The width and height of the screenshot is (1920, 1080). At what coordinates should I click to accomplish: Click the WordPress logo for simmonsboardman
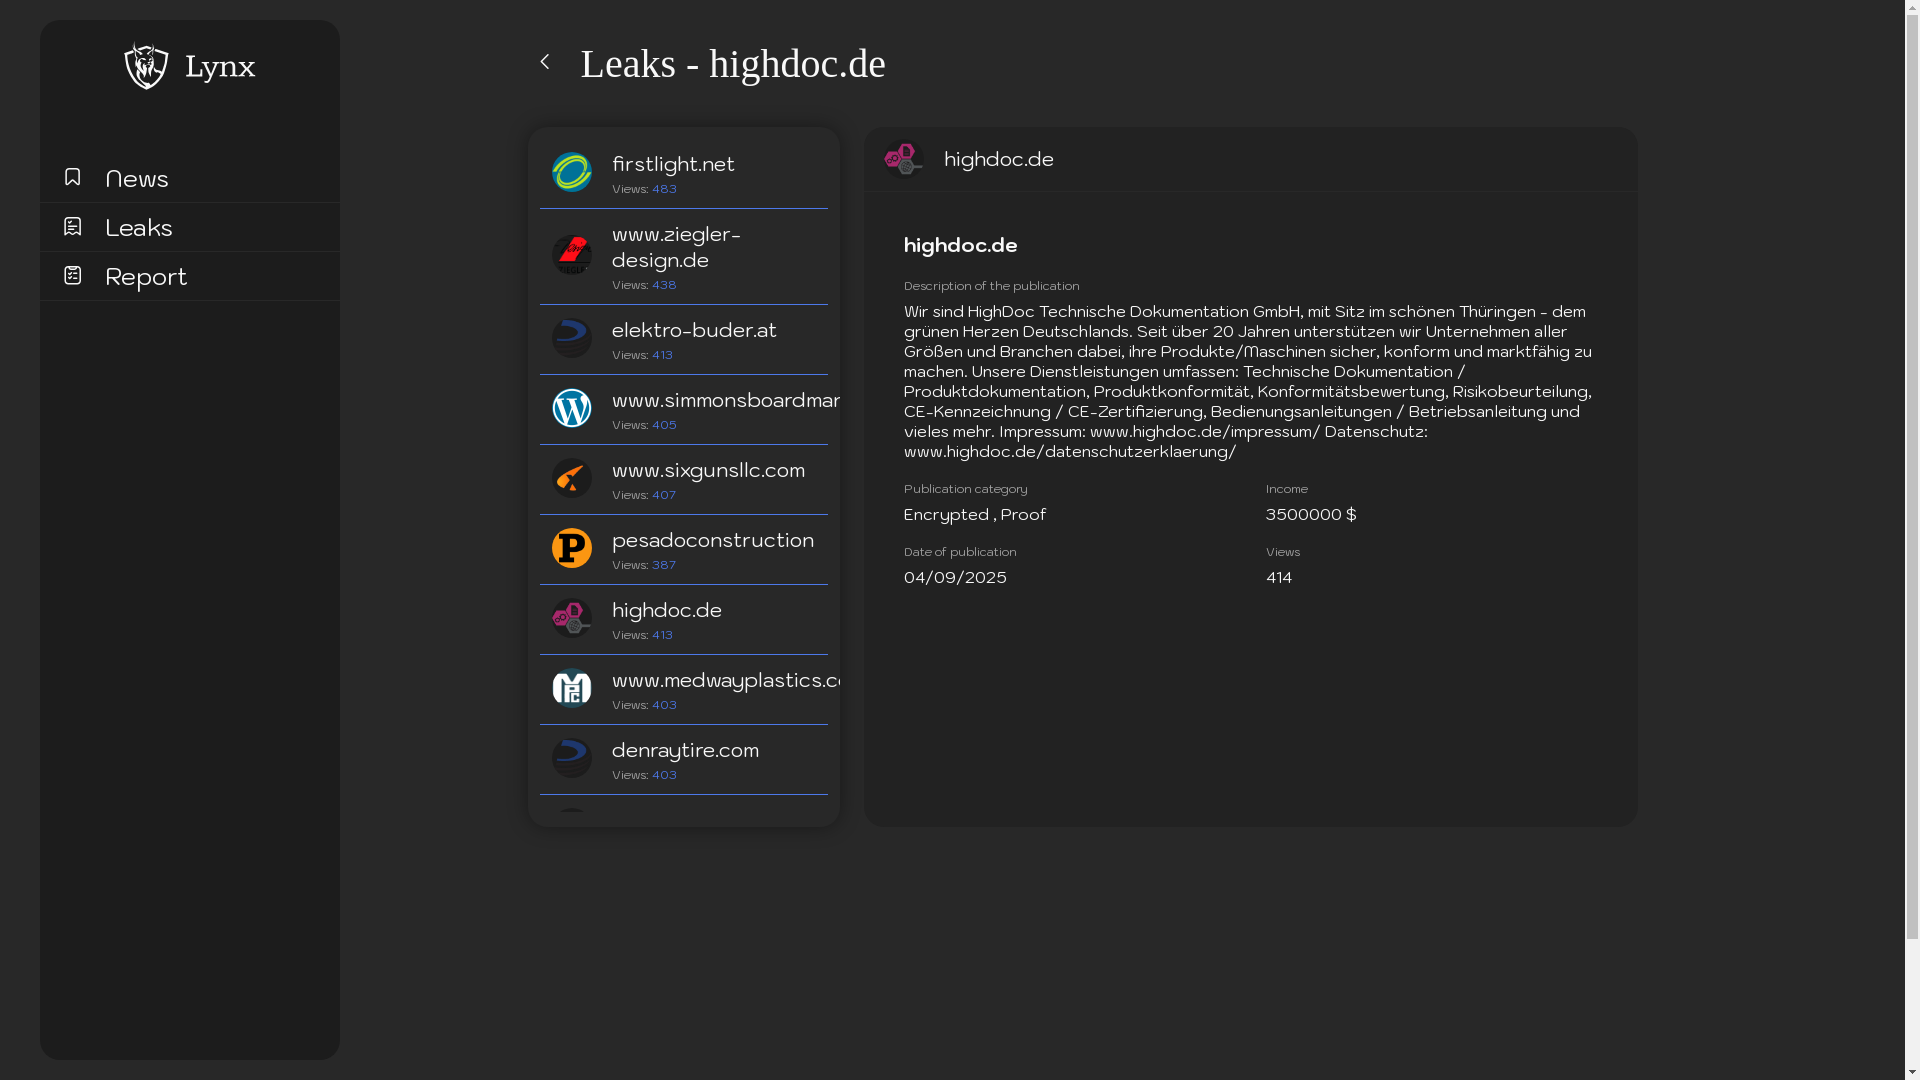point(572,408)
